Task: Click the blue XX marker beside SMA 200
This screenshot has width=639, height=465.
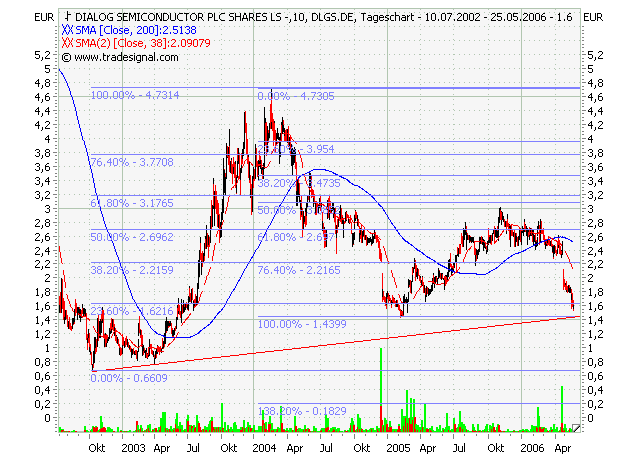Action: click(x=67, y=30)
